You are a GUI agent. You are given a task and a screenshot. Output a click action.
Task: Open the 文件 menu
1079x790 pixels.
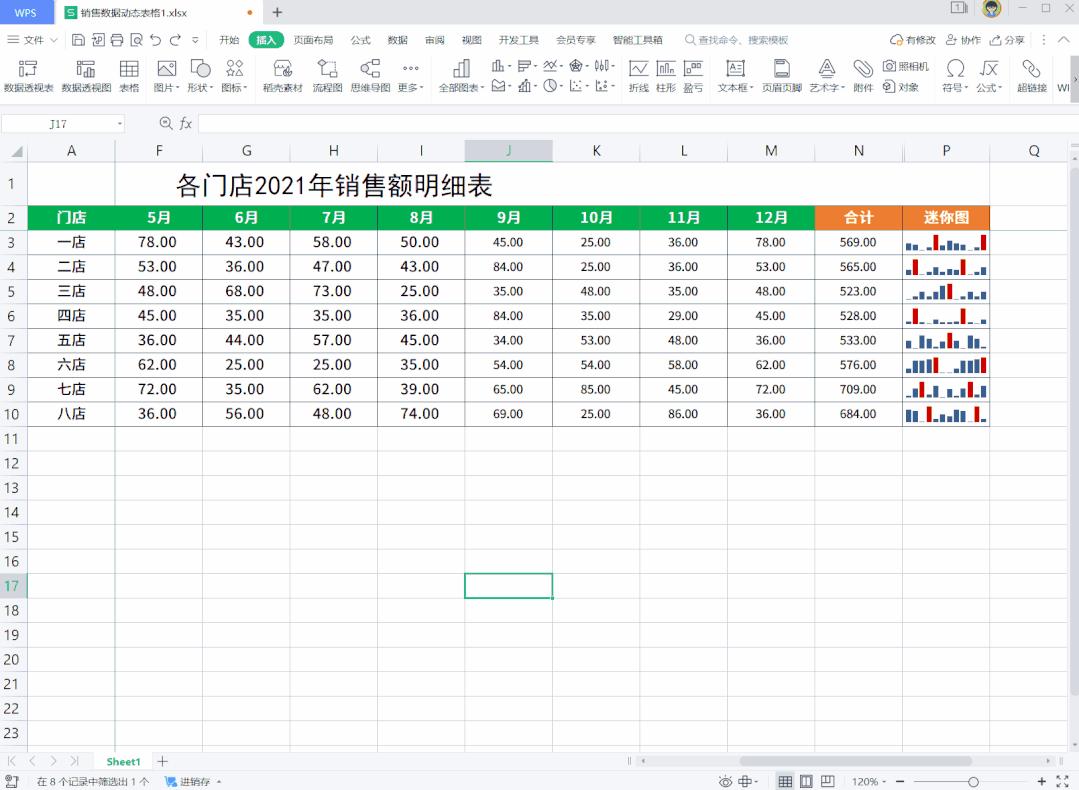point(32,40)
